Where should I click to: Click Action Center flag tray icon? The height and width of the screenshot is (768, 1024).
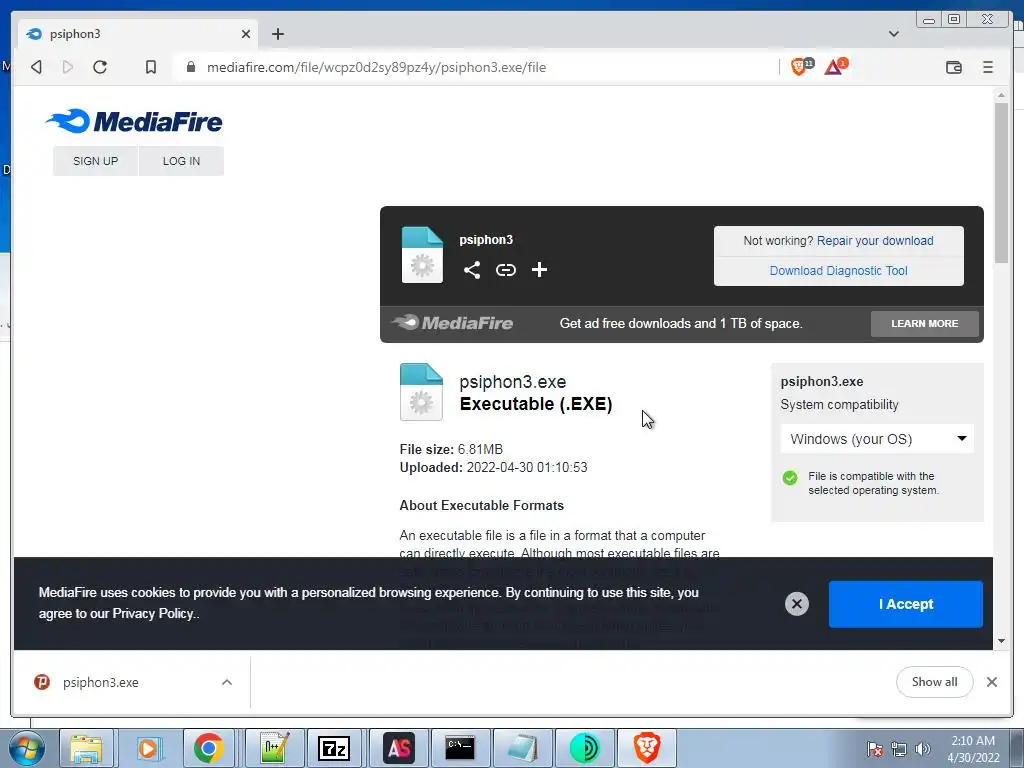(x=875, y=749)
